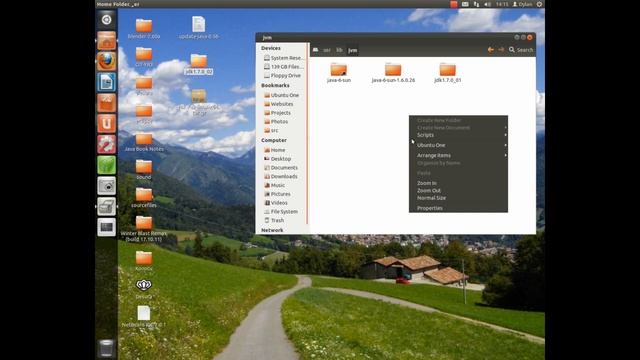Screen dimensions: 640x360
Task: Select the Blender folder on desktop
Action: [144, 29]
